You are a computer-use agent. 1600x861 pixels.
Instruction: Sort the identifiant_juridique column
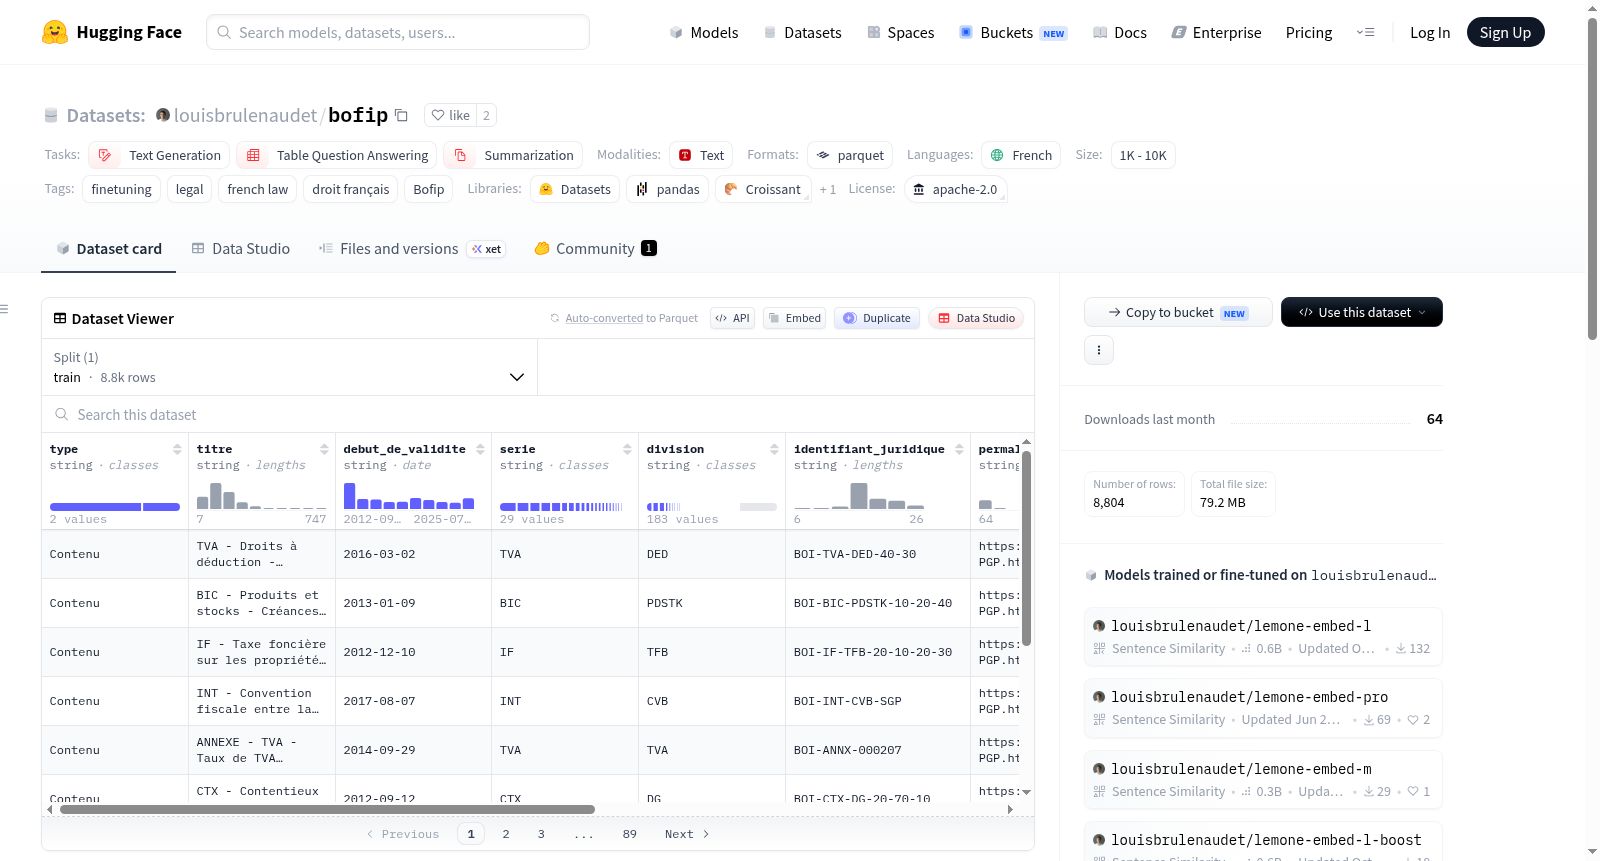click(959, 449)
